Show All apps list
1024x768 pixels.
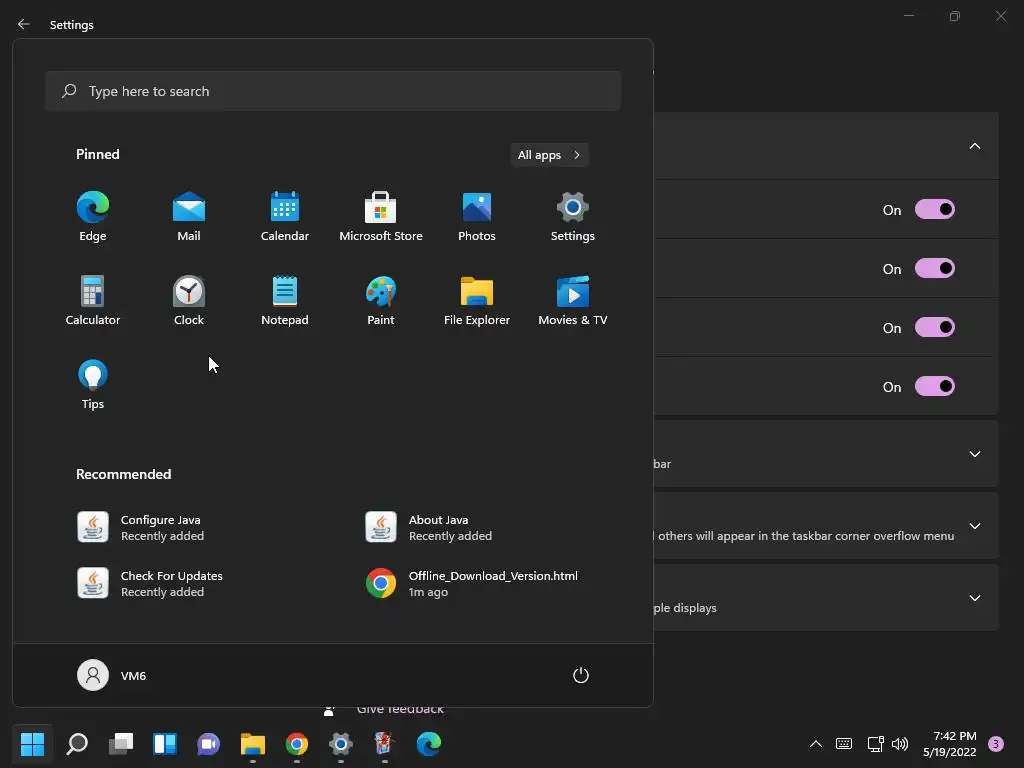point(549,155)
